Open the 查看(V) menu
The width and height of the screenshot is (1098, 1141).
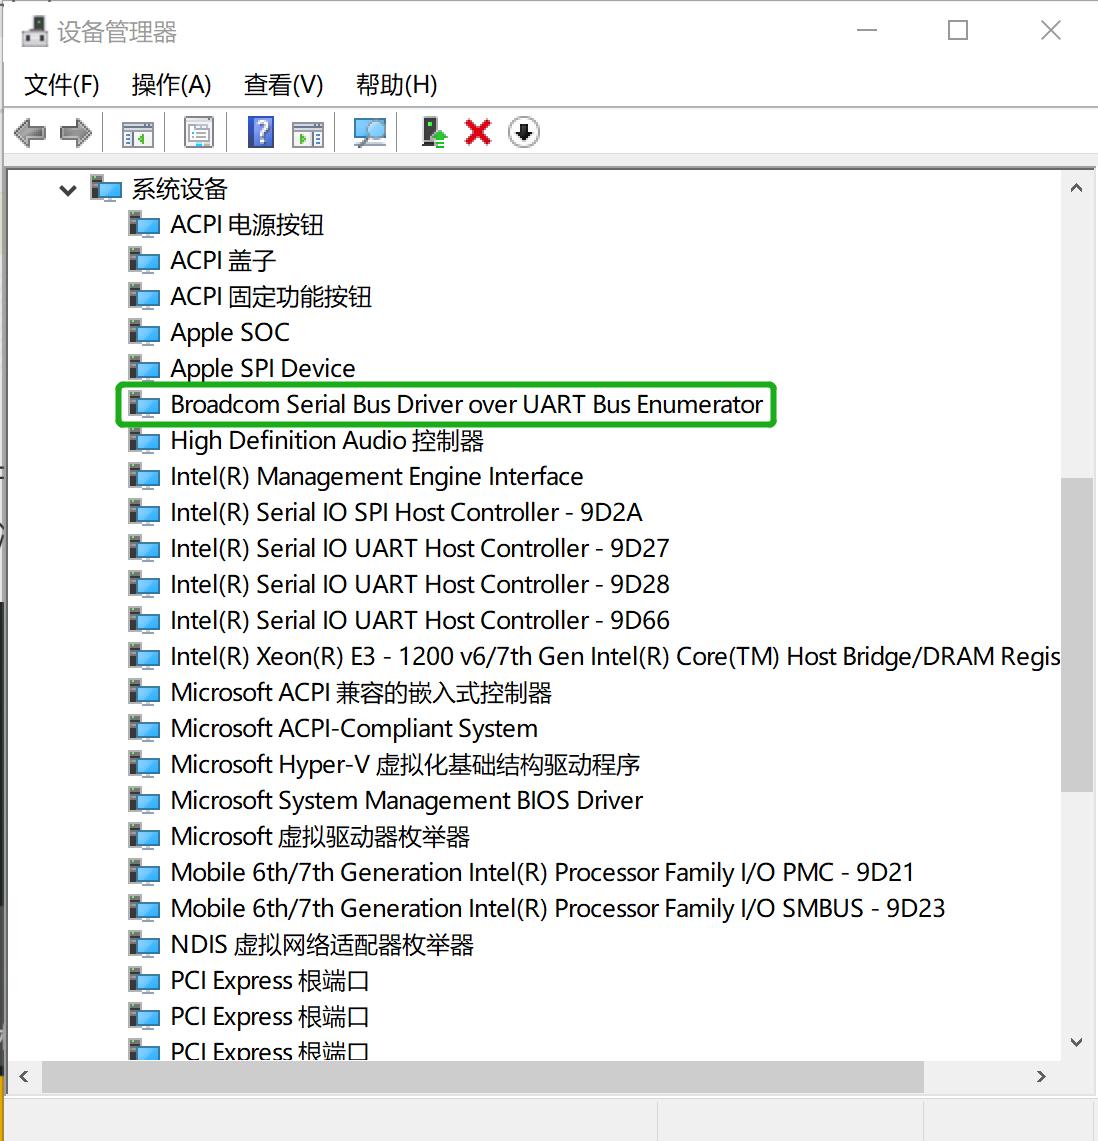pyautogui.click(x=283, y=85)
